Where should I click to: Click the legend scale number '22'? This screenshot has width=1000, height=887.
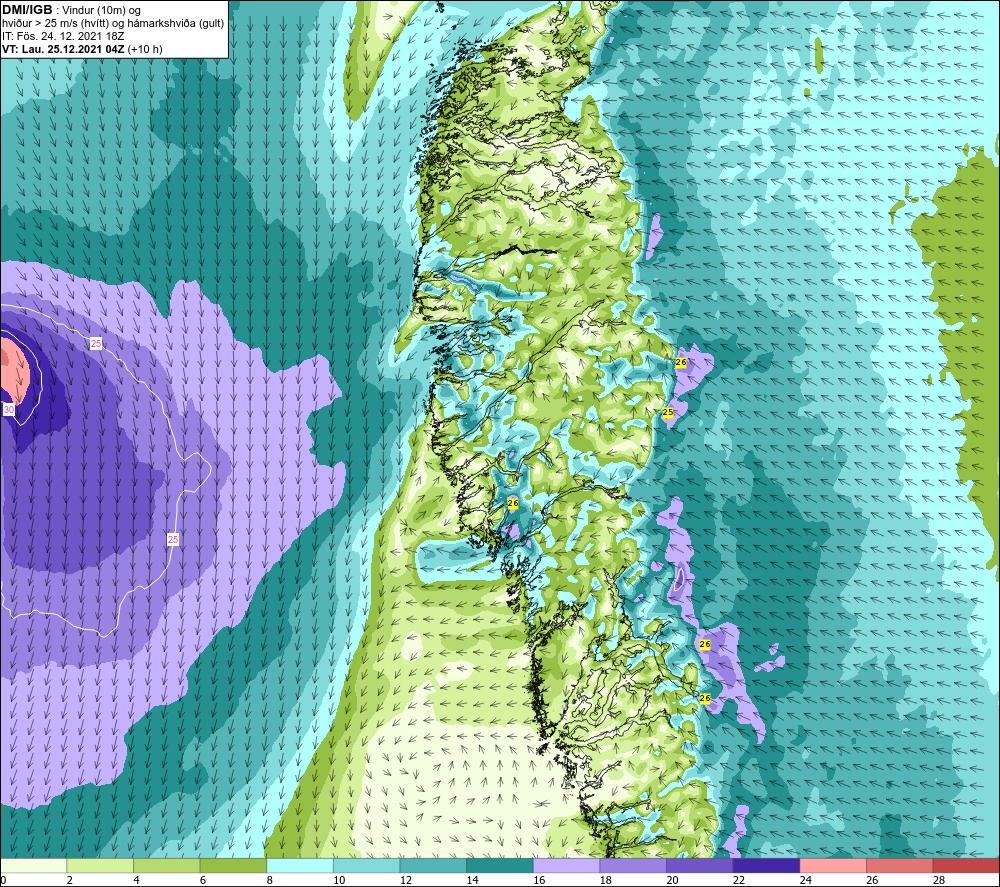coord(739,880)
